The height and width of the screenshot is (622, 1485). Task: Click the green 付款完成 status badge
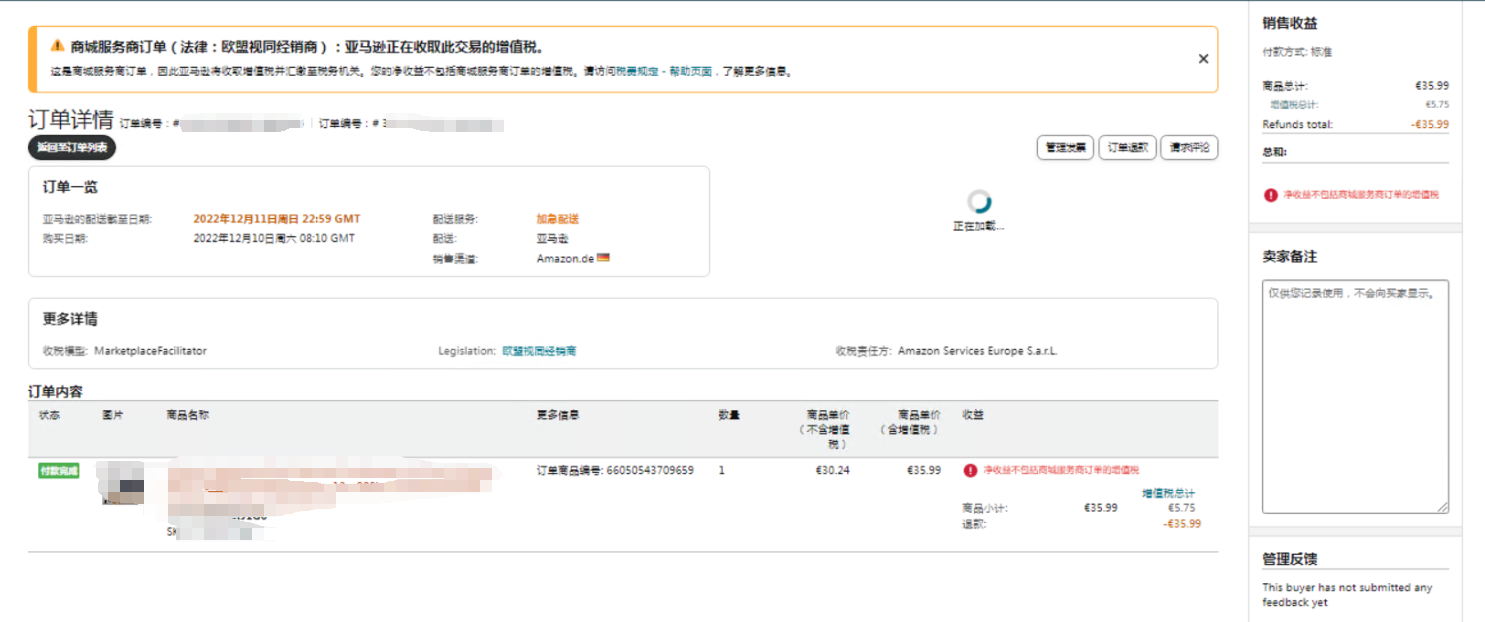[x=59, y=470]
